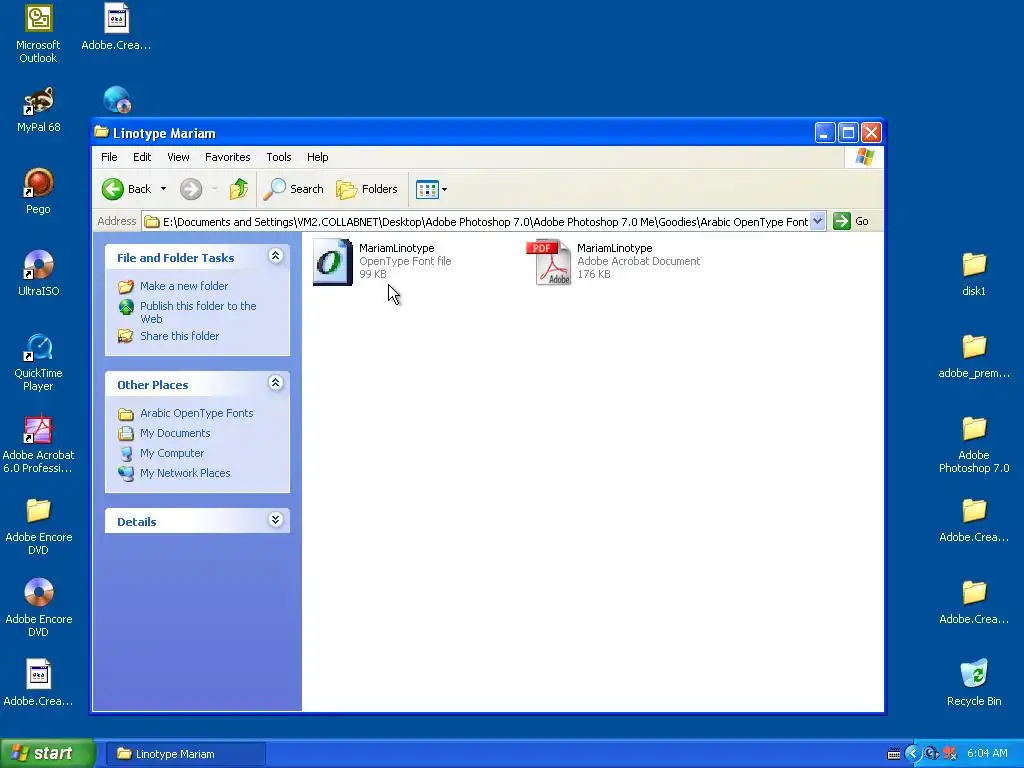Go to Arabic OpenType Fonts folder link

[x=197, y=413]
